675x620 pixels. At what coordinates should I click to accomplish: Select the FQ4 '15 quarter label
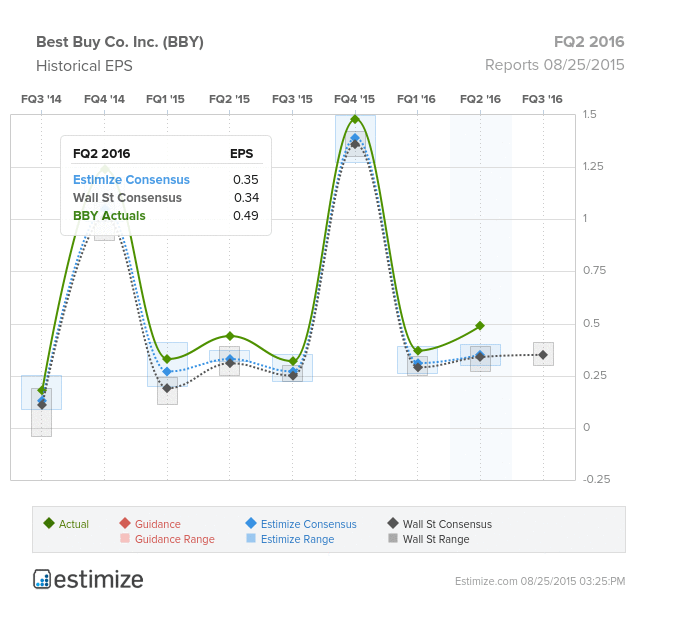[x=354, y=99]
